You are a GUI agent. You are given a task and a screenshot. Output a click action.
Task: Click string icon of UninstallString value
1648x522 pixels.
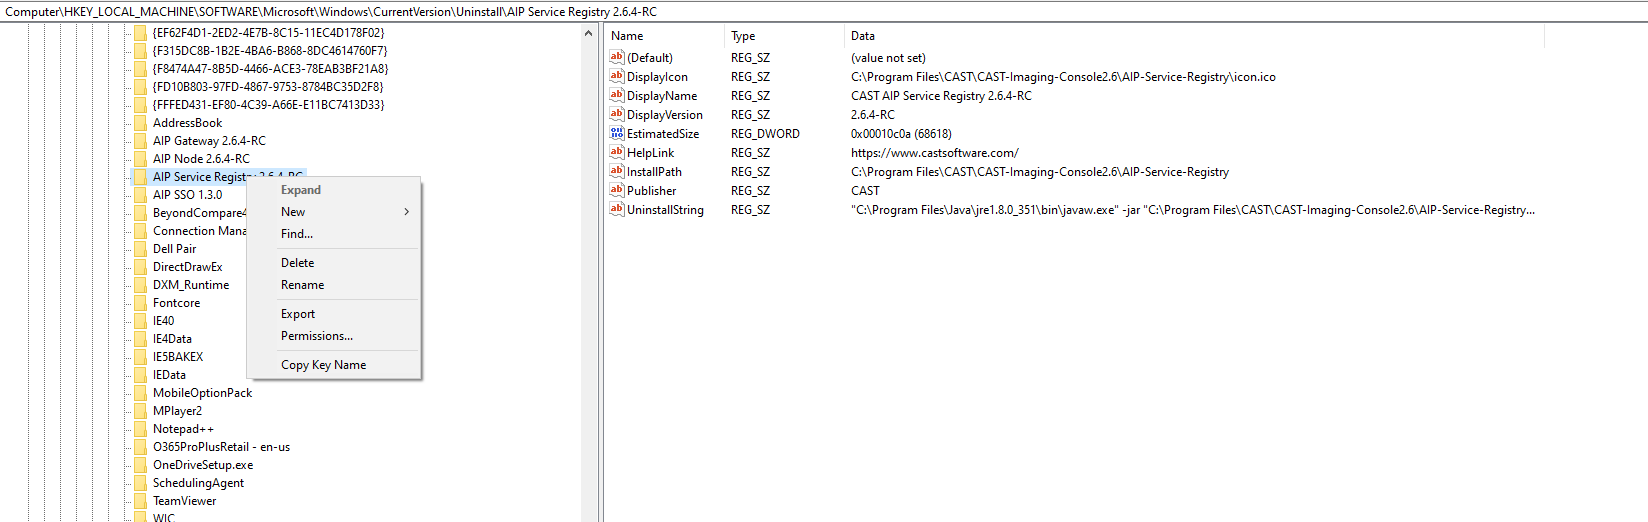(617, 209)
